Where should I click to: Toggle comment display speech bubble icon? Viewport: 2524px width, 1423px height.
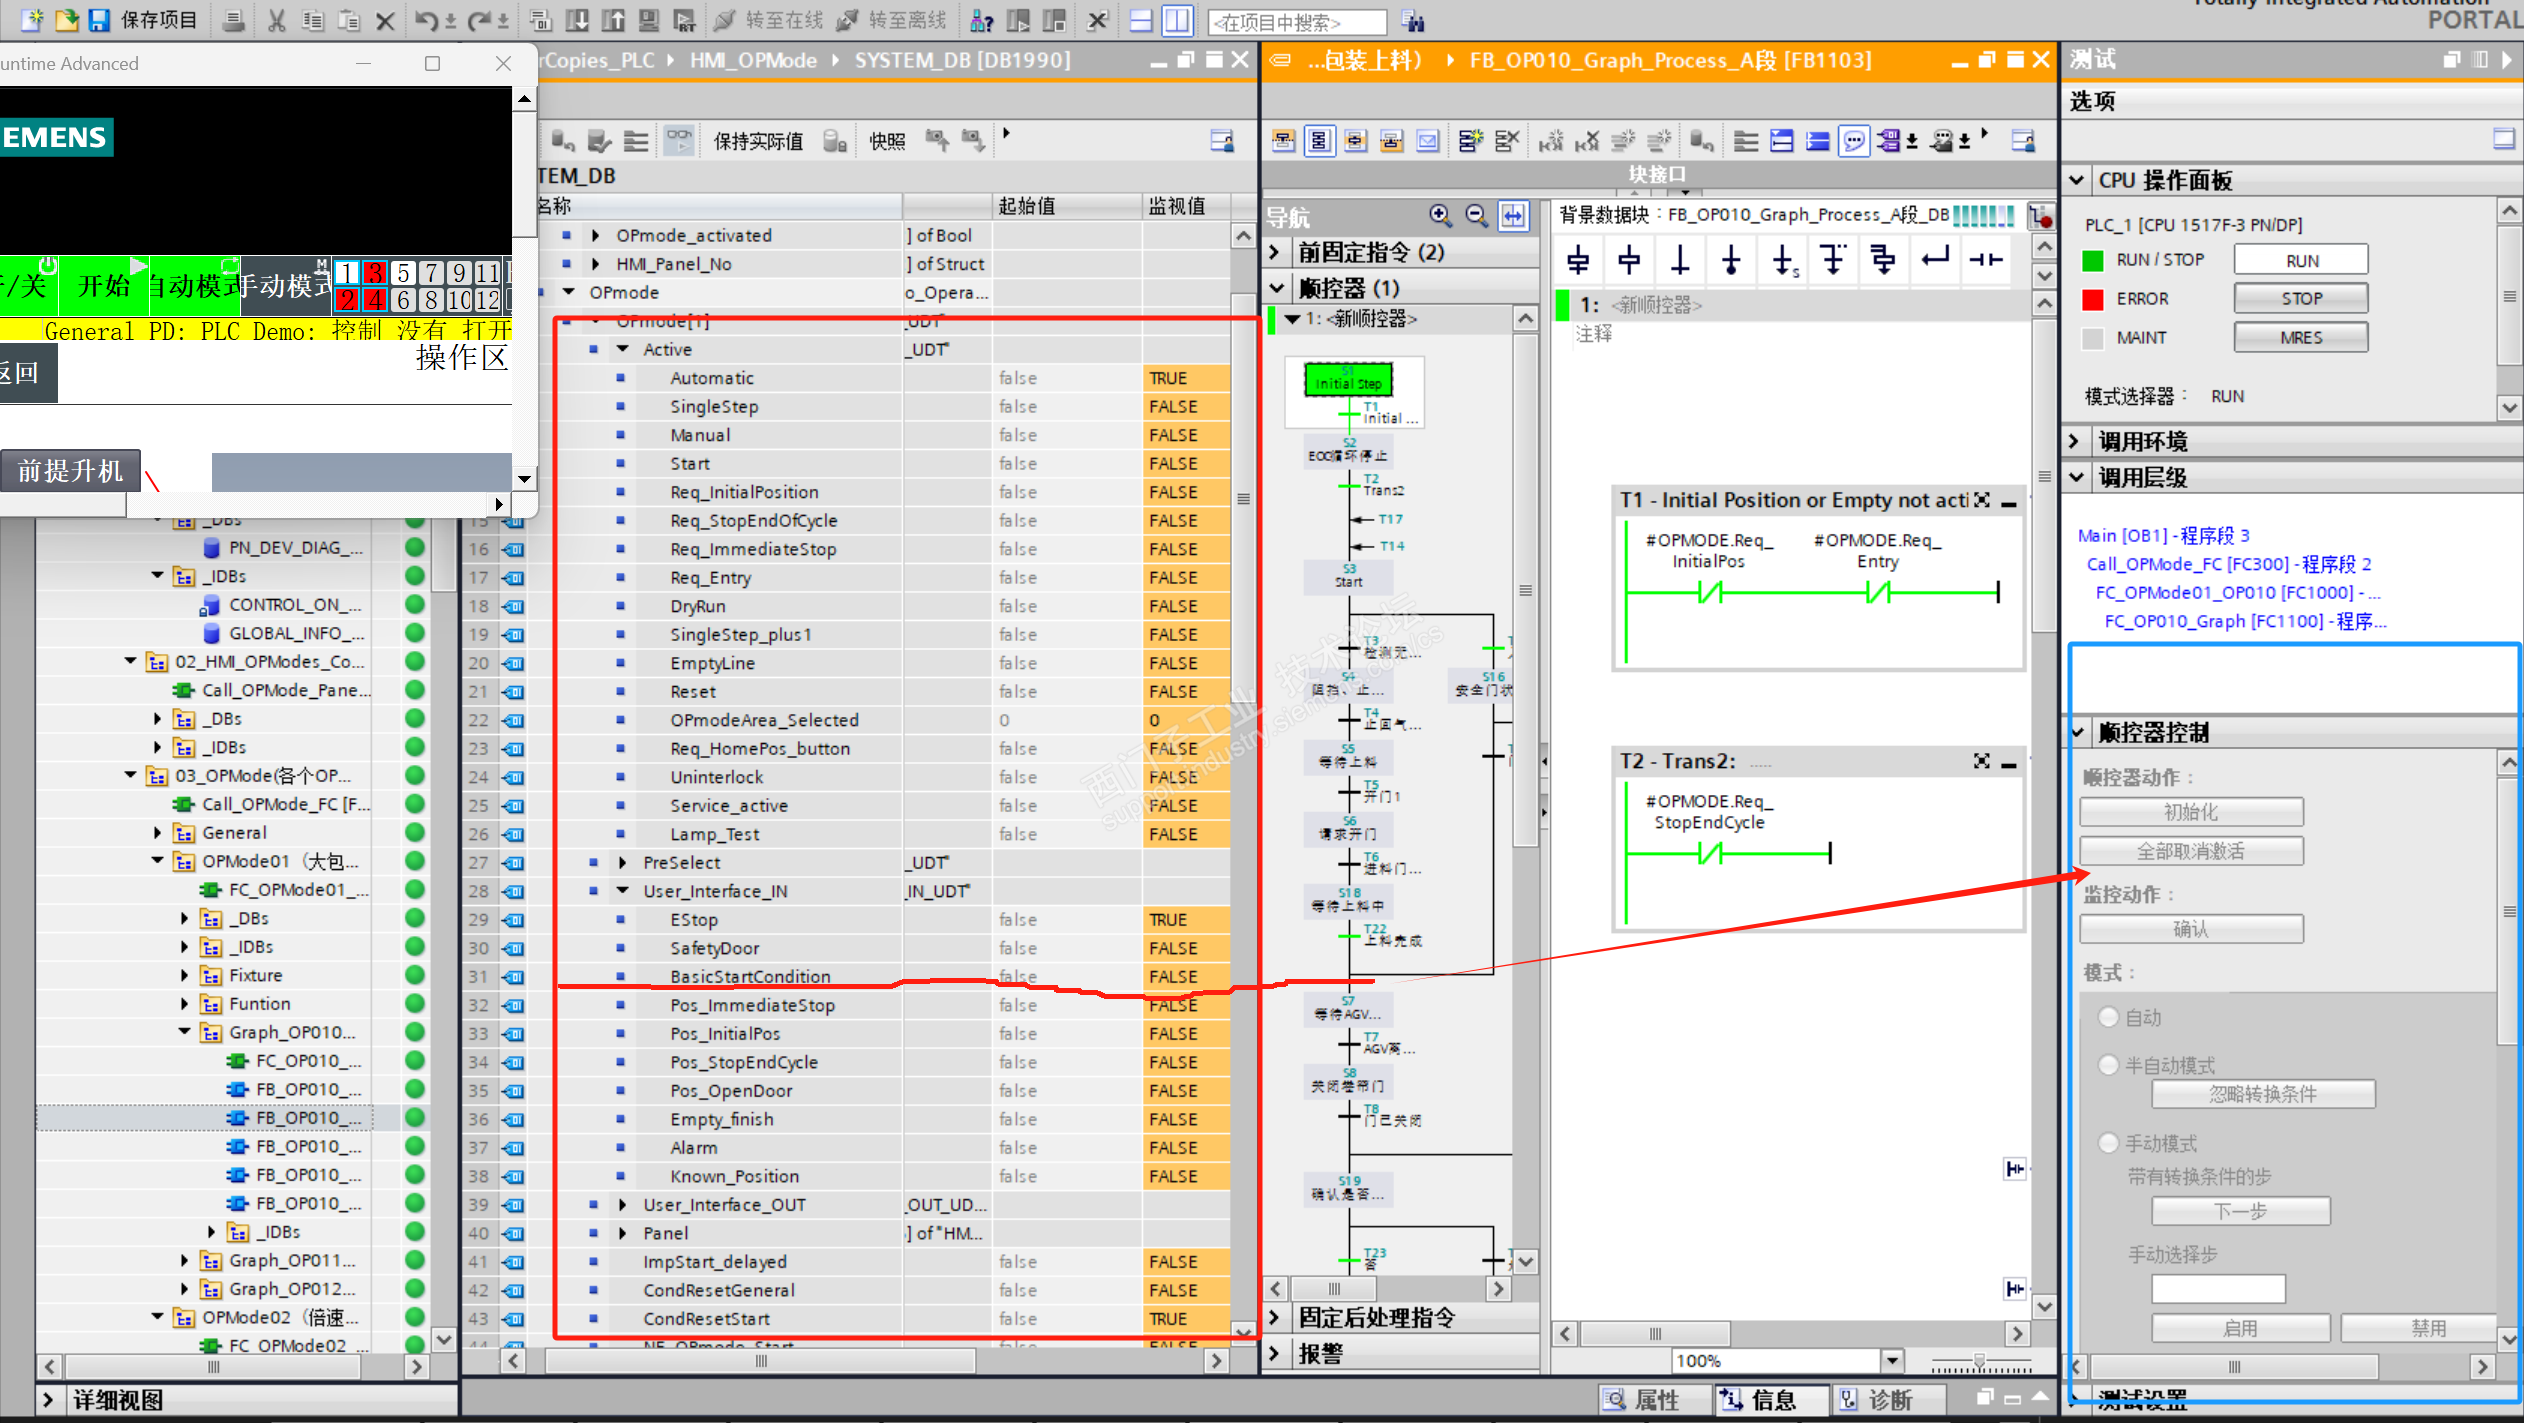[x=1854, y=142]
